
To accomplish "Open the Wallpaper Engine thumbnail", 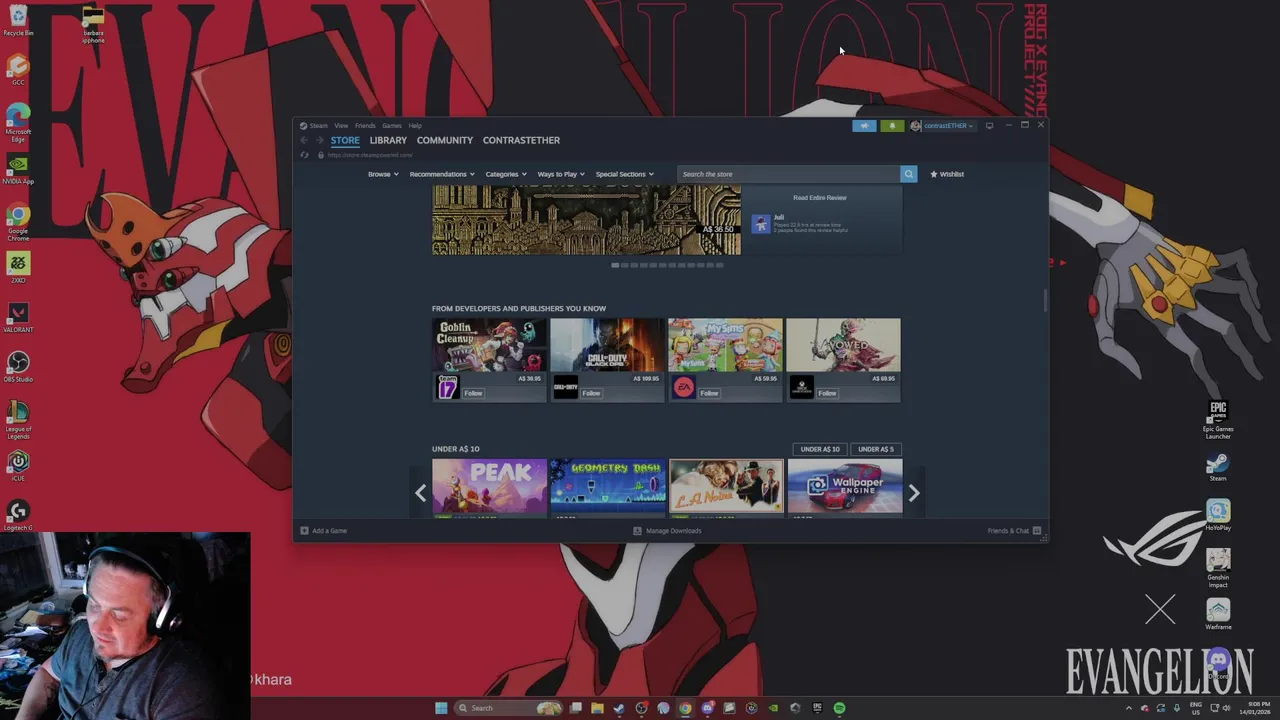I will (x=845, y=487).
